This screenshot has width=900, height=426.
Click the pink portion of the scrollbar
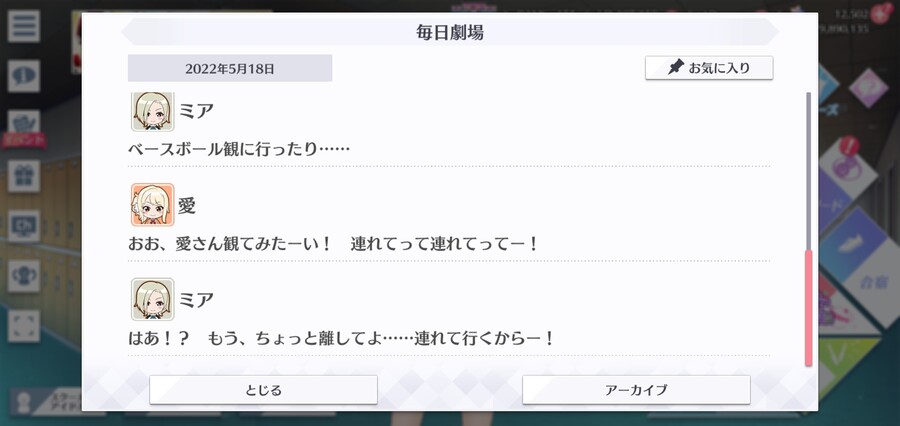[x=809, y=308]
